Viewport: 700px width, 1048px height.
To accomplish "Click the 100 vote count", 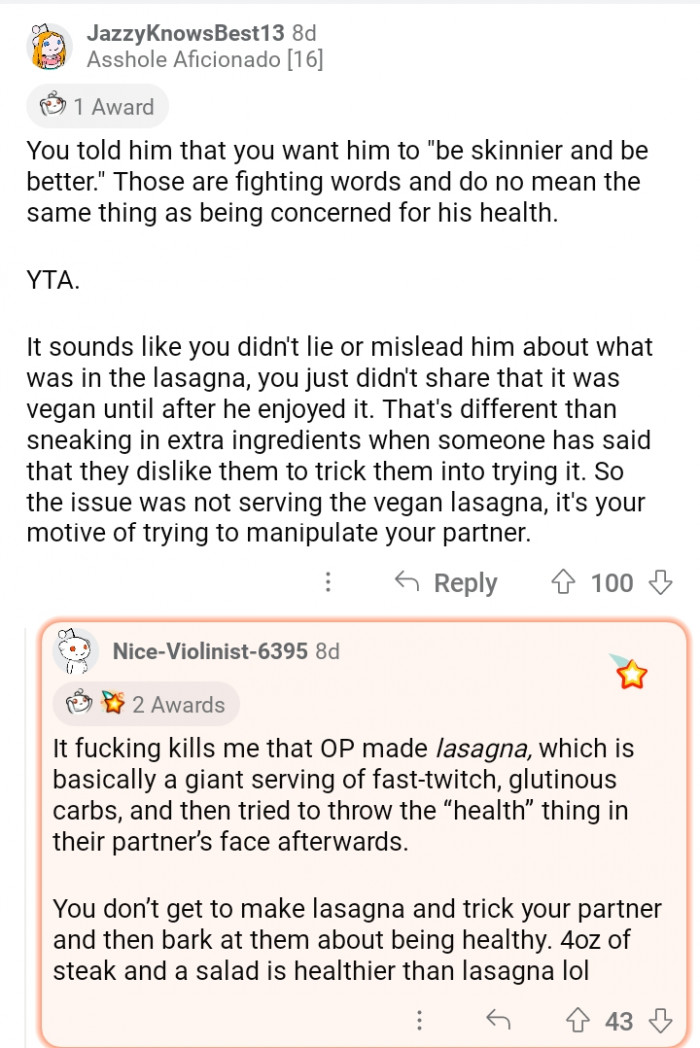I will point(612,582).
